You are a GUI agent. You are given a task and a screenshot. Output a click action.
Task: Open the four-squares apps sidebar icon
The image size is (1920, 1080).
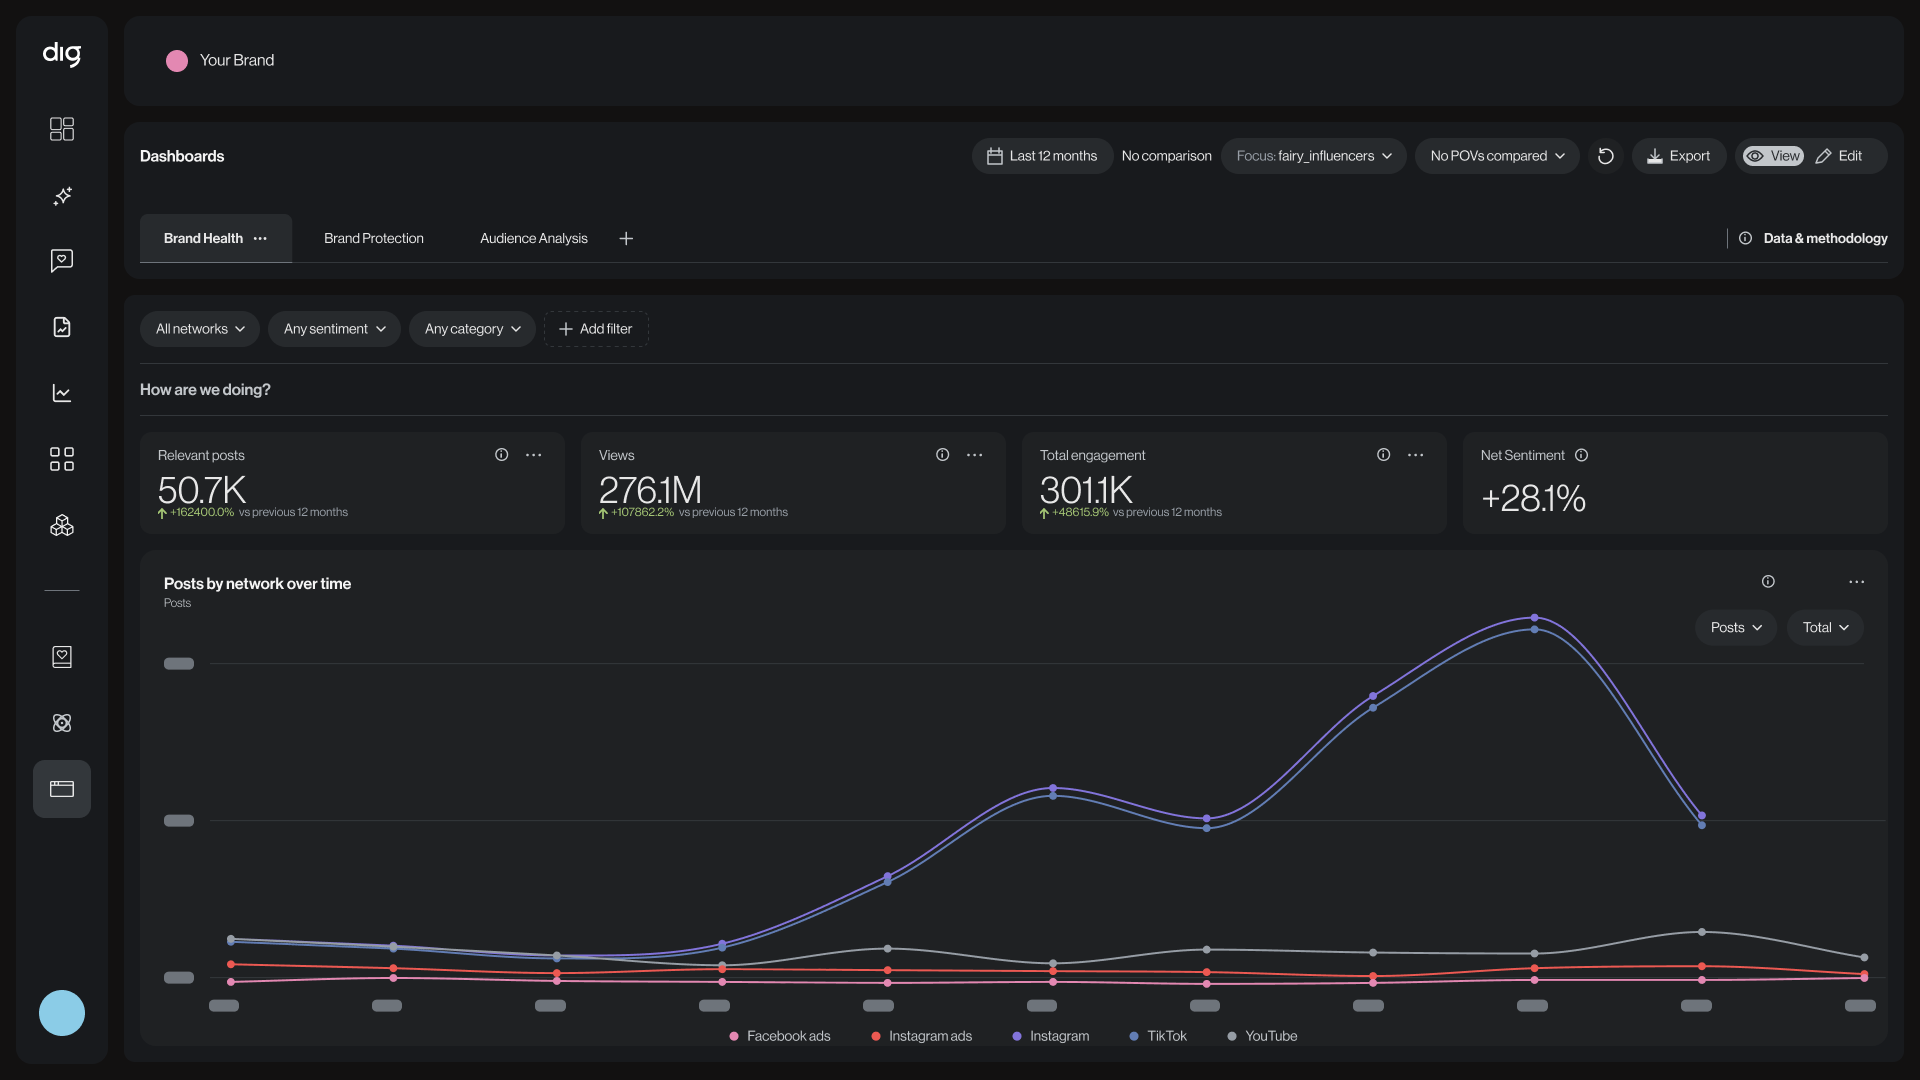pos(62,459)
